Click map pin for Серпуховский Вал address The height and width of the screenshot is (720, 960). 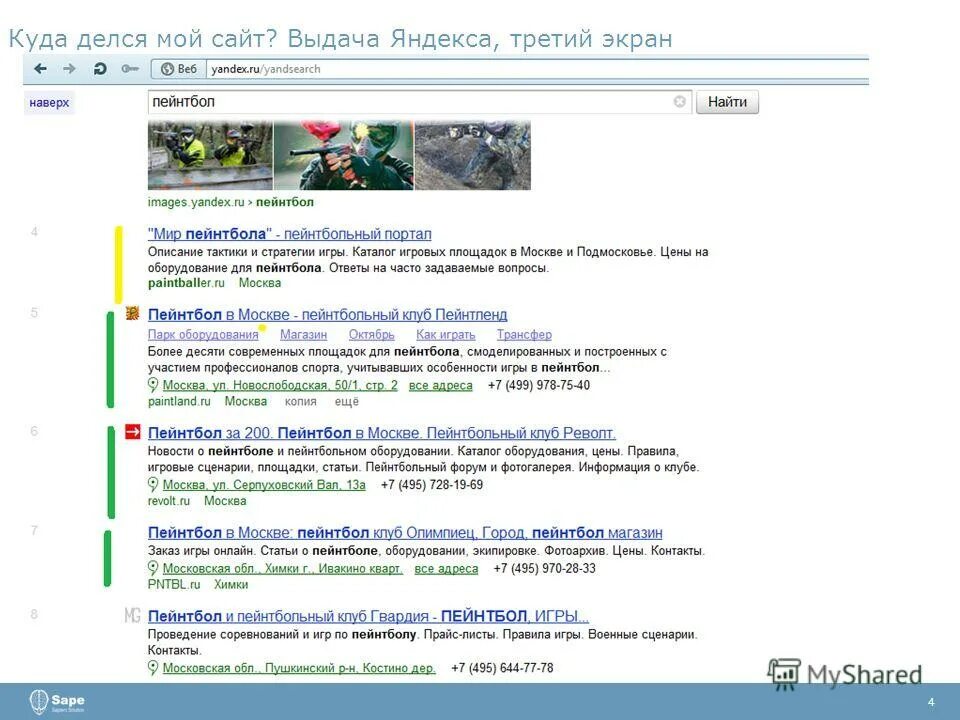pos(153,484)
